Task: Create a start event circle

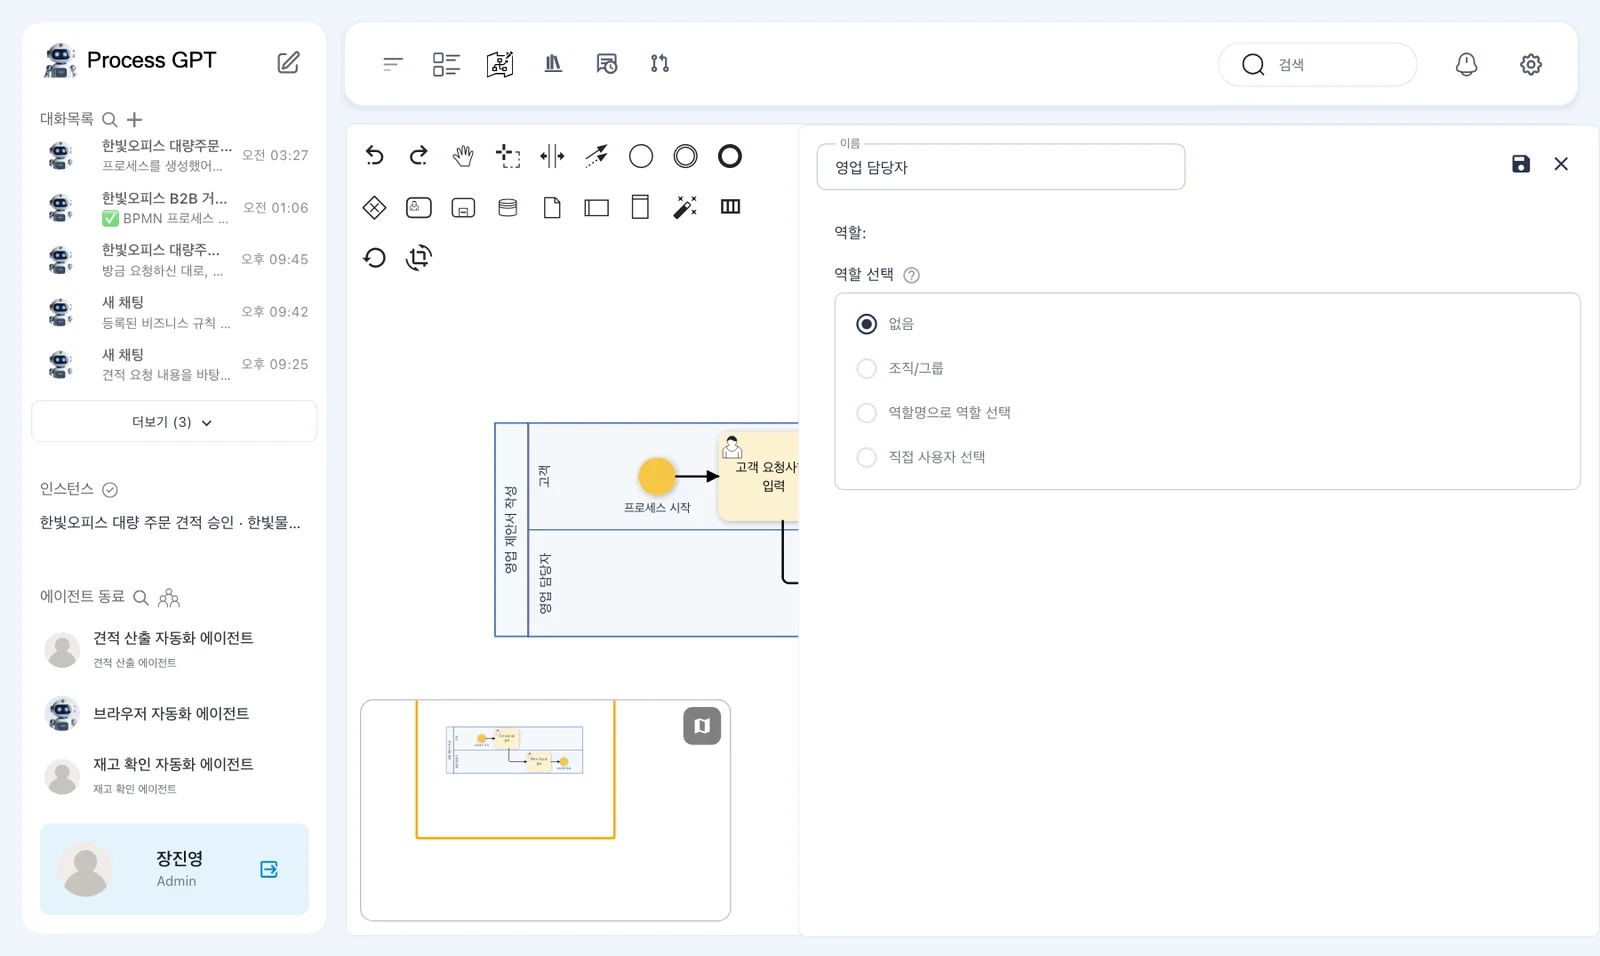Action: pos(641,156)
